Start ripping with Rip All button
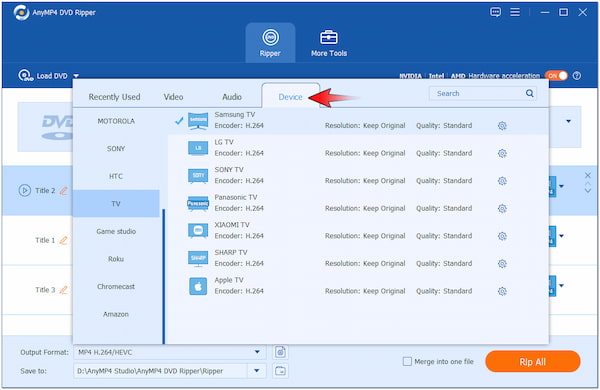Screen dimensions: 600x390 [x=533, y=362]
